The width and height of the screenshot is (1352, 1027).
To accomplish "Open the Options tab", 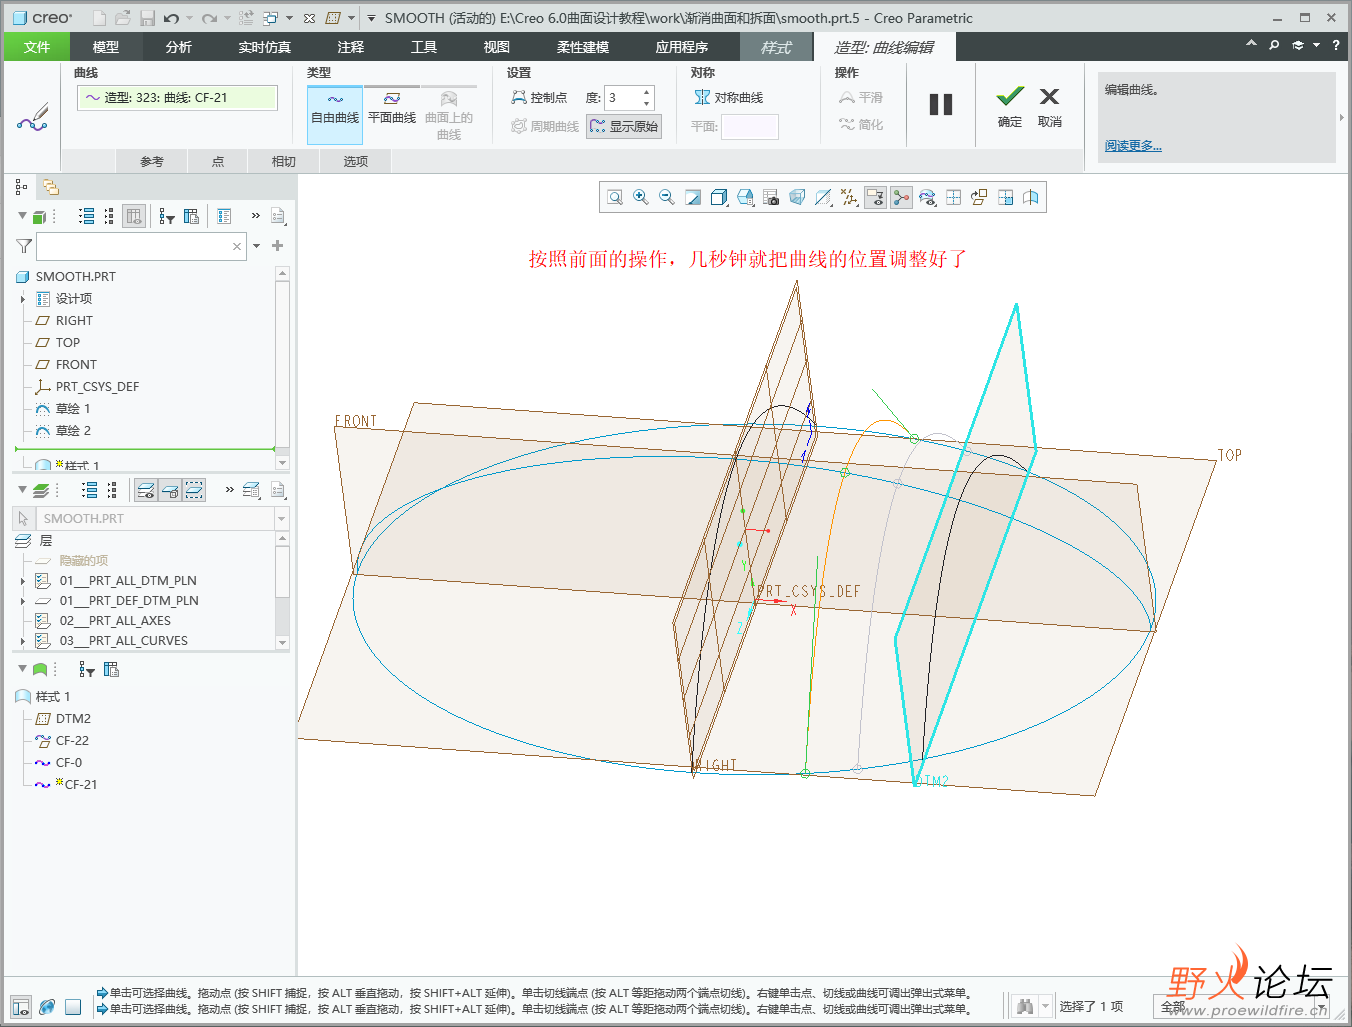I will click(x=356, y=161).
